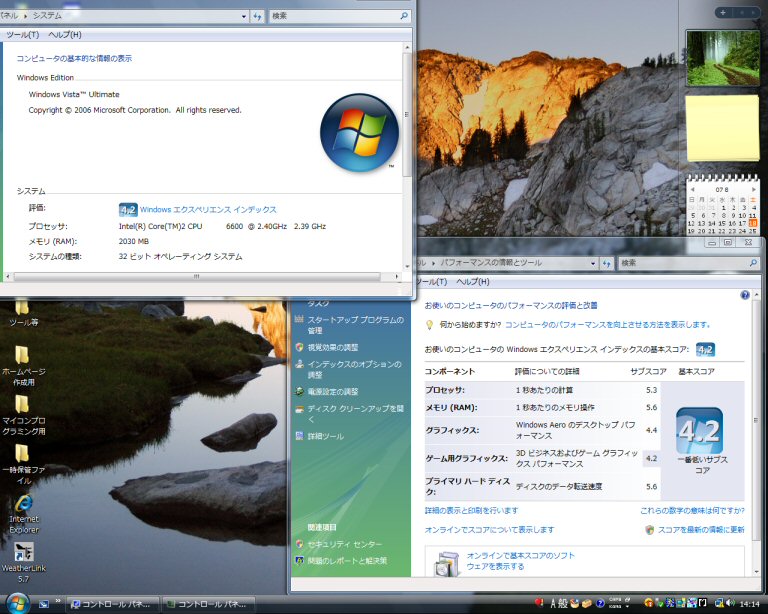Click the large 4.2 base score badge
Image resolution: width=768 pixels, height=614 pixels.
pos(699,430)
